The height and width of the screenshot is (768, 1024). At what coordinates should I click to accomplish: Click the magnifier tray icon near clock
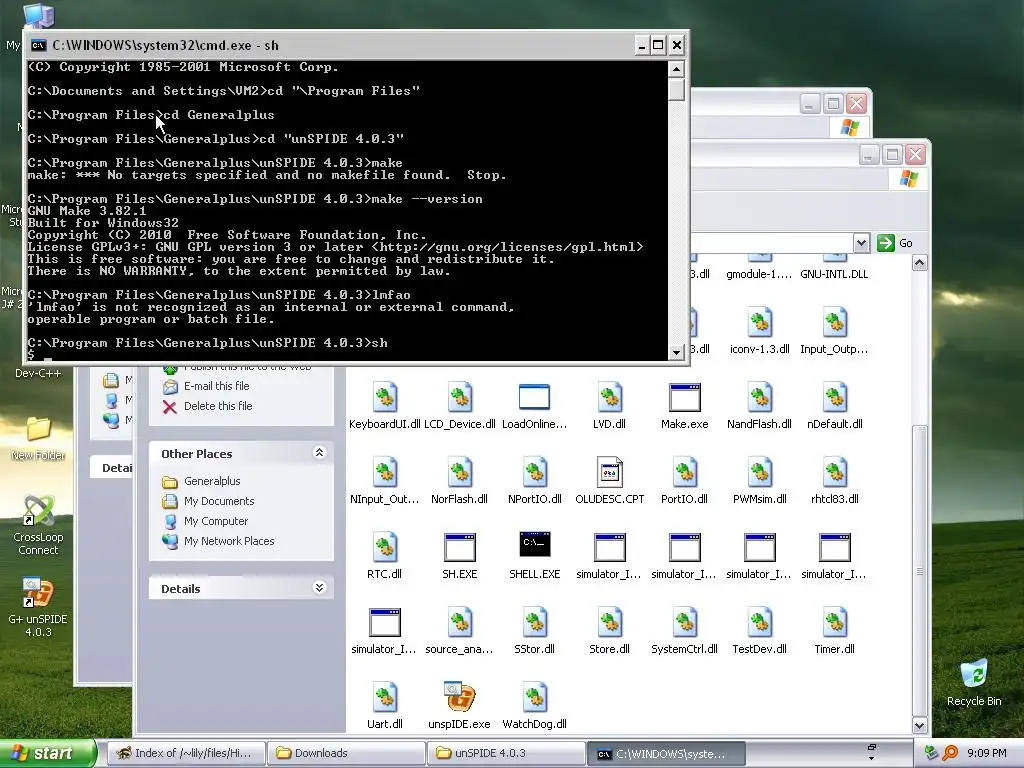tap(950, 753)
